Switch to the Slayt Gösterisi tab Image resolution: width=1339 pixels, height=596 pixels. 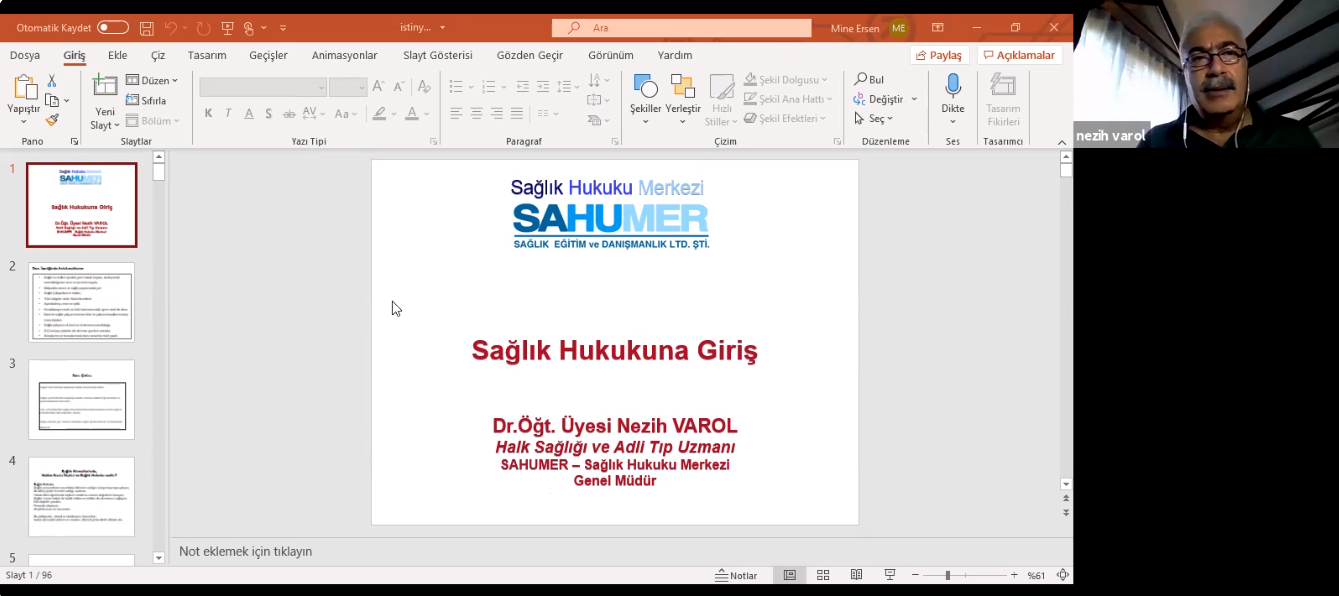tap(437, 55)
